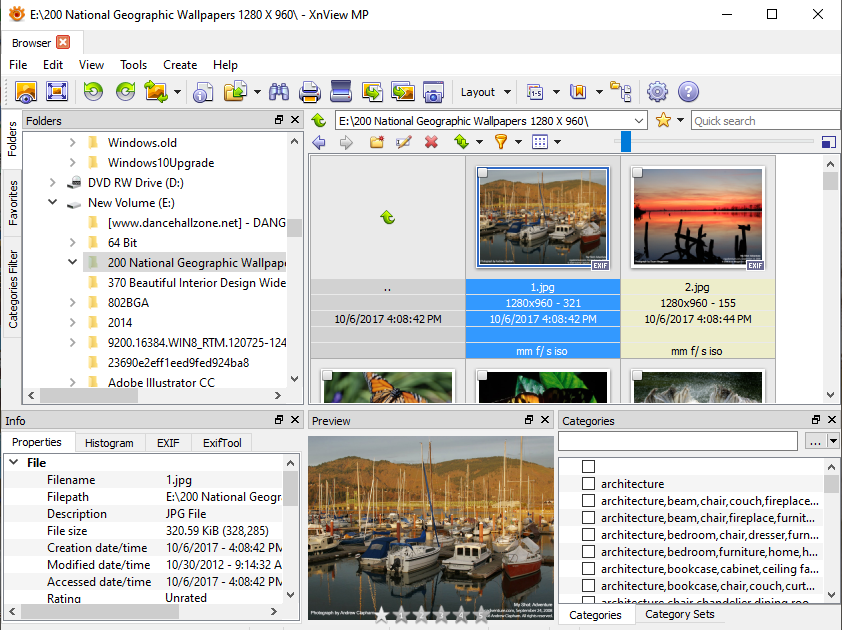Open the filter funnel dropdown arrow
Viewport: 842px width, 630px height.
pos(519,142)
